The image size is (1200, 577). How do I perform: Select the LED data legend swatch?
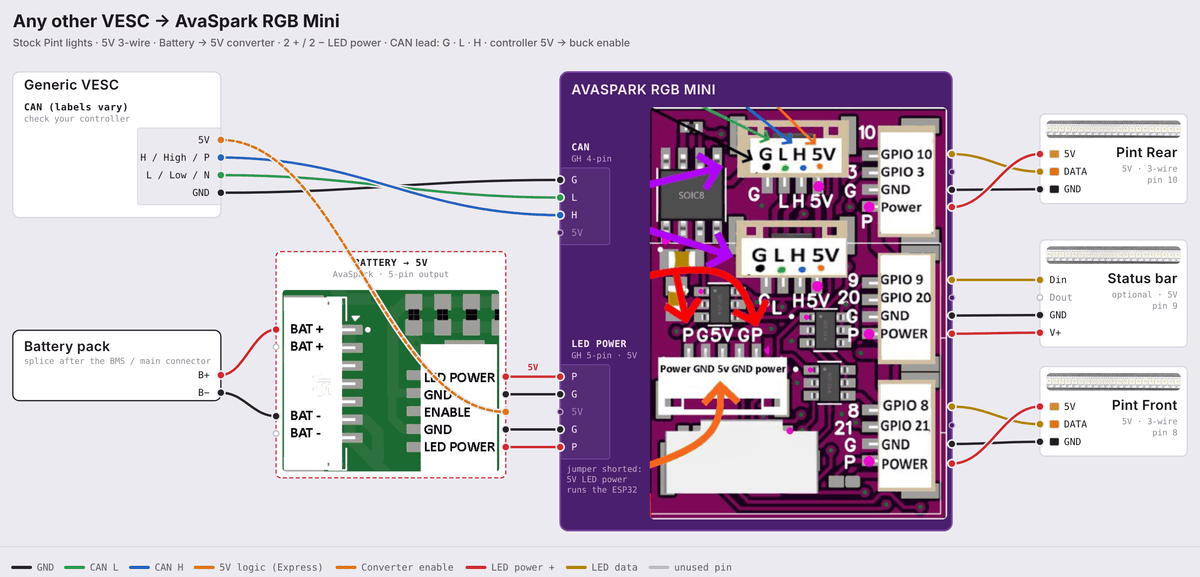pyautogui.click(x=578, y=567)
